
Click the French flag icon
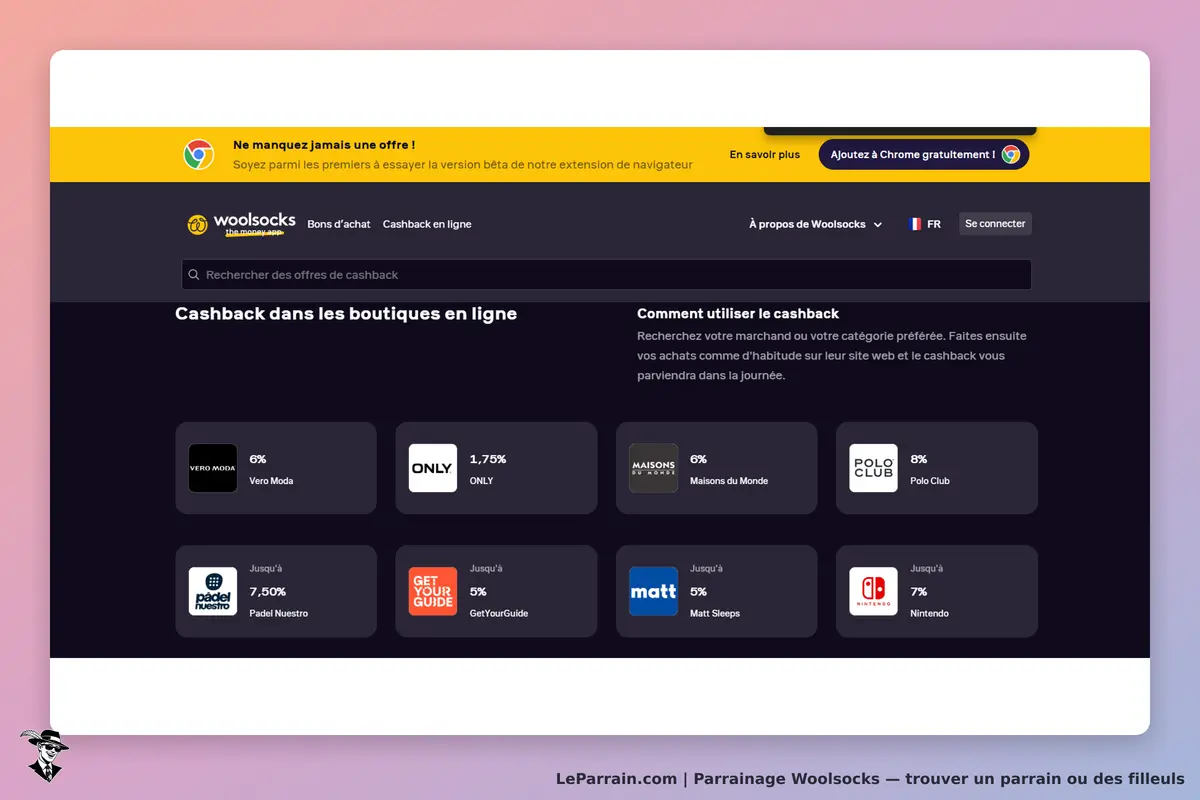click(x=915, y=224)
